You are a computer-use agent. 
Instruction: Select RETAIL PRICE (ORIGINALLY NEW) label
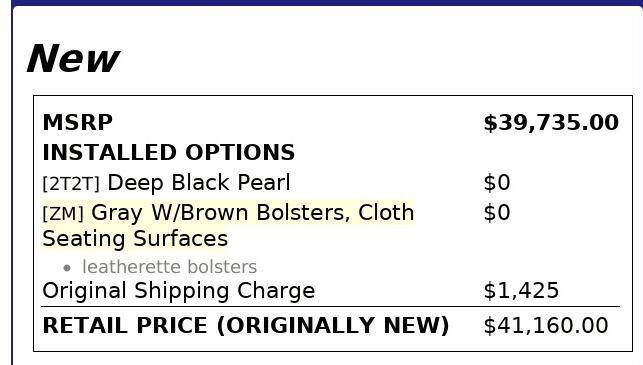click(x=246, y=326)
